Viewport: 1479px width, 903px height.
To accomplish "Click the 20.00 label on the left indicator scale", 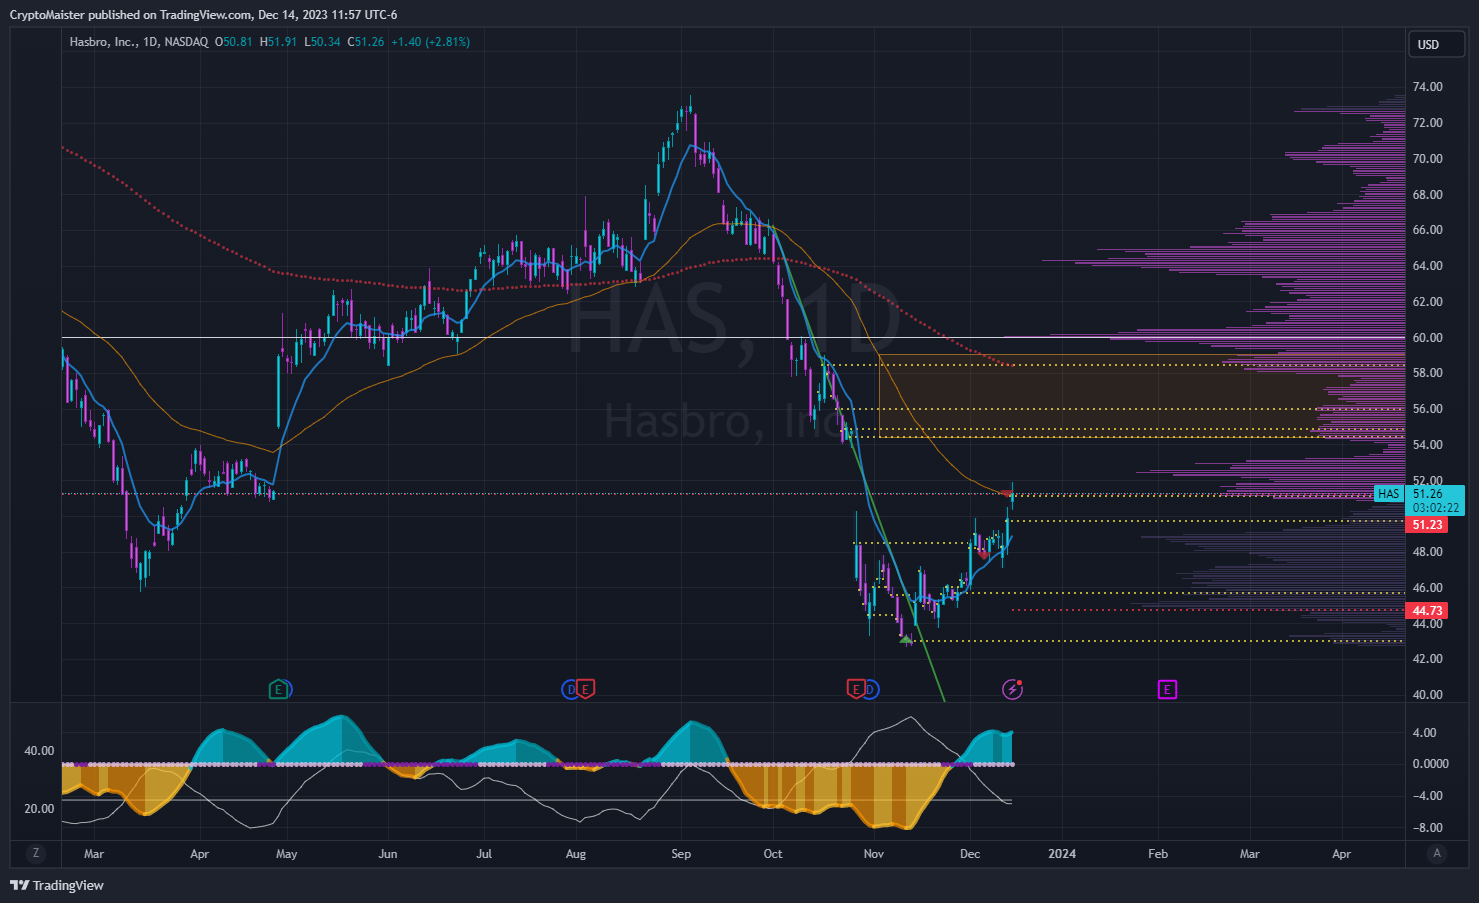I will click(x=39, y=809).
